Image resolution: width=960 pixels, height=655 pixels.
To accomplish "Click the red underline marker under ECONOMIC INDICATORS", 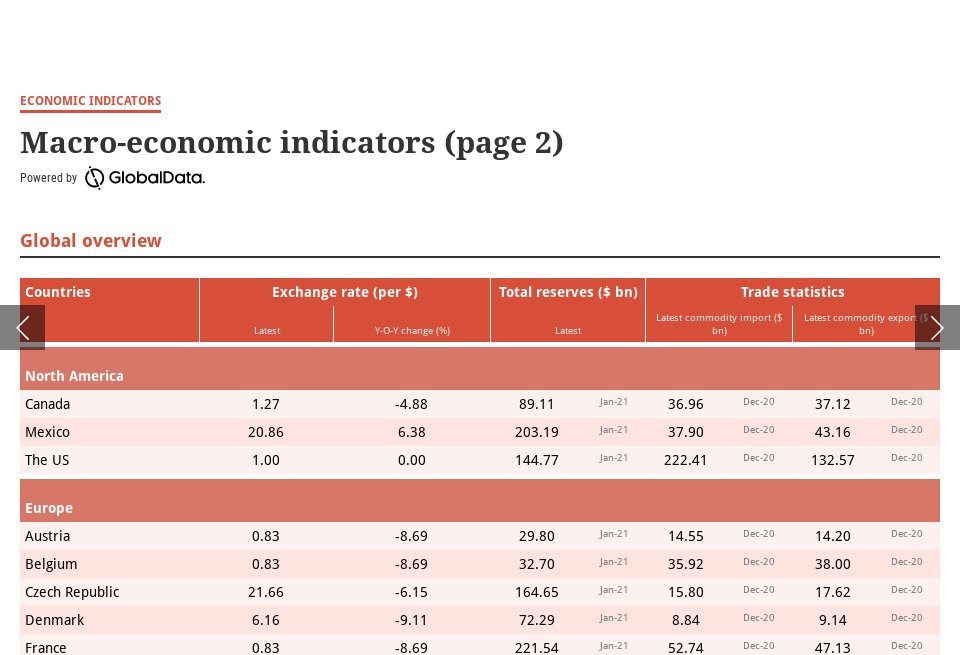I will coord(90,110).
